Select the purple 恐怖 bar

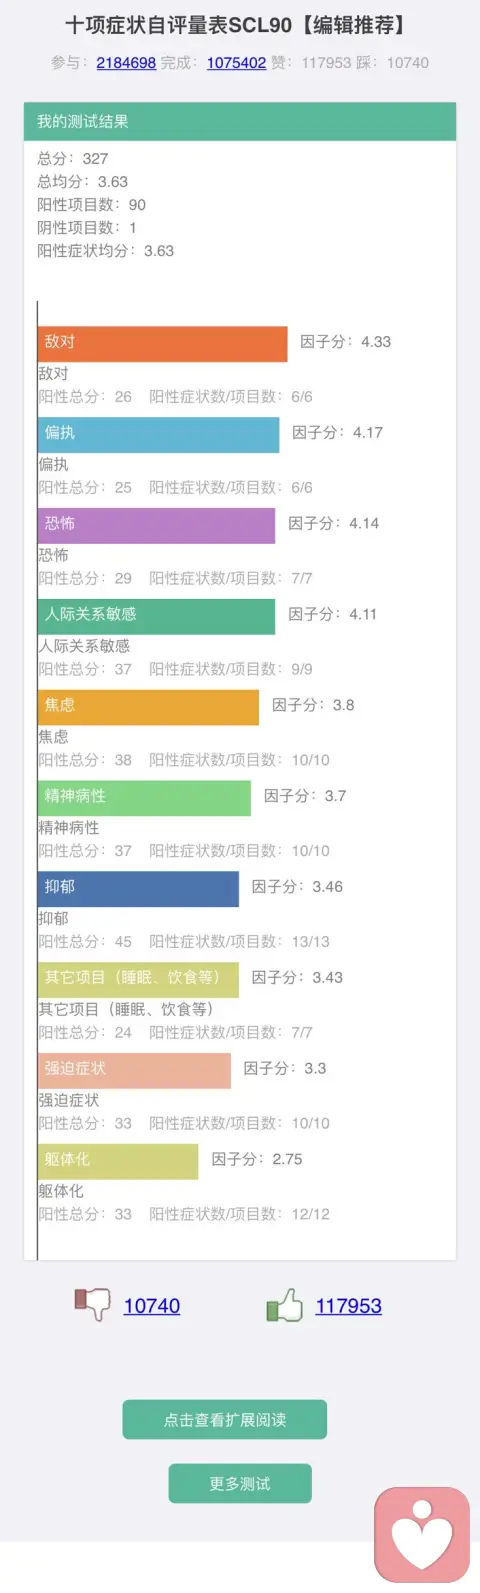157,526
